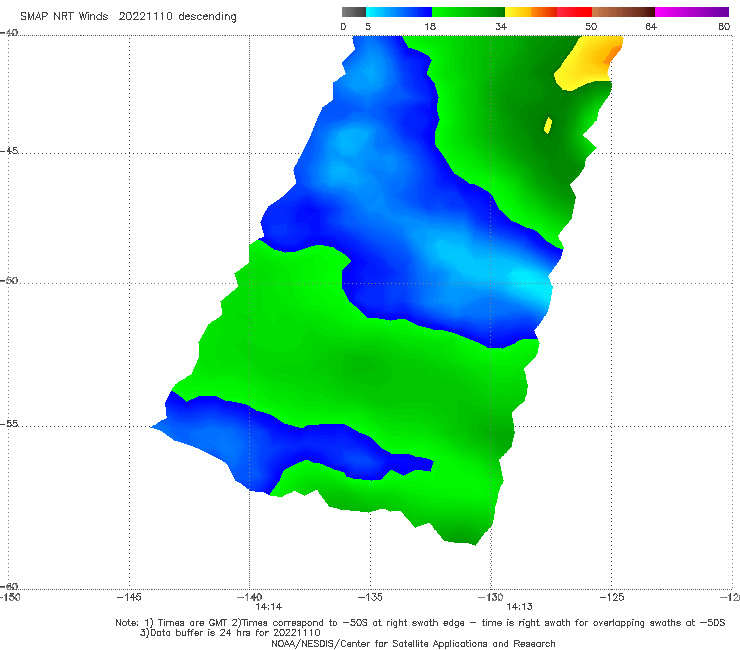
Task: Click the yellow high-wind patch at the swath top
Action: click(x=585, y=64)
